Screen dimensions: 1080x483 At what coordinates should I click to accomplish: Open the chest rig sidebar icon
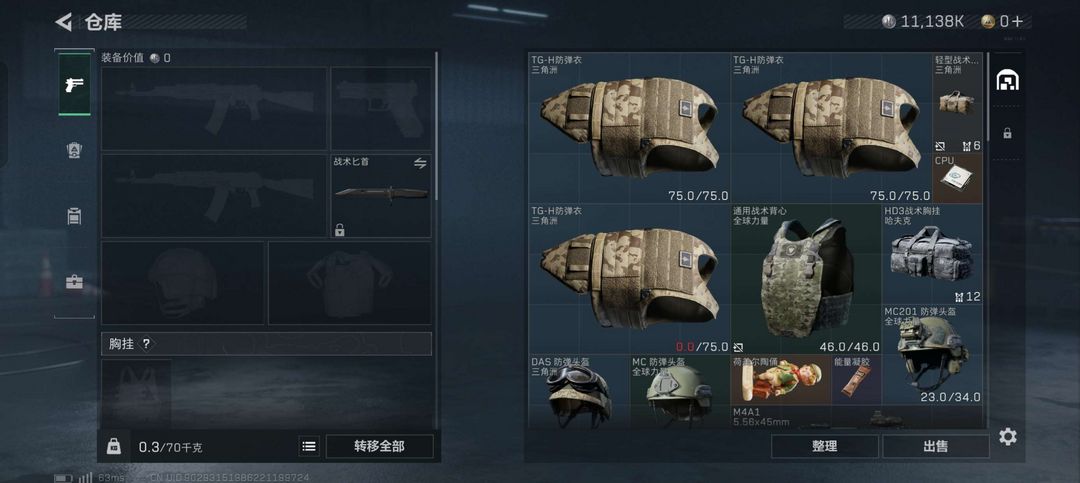[x=74, y=216]
